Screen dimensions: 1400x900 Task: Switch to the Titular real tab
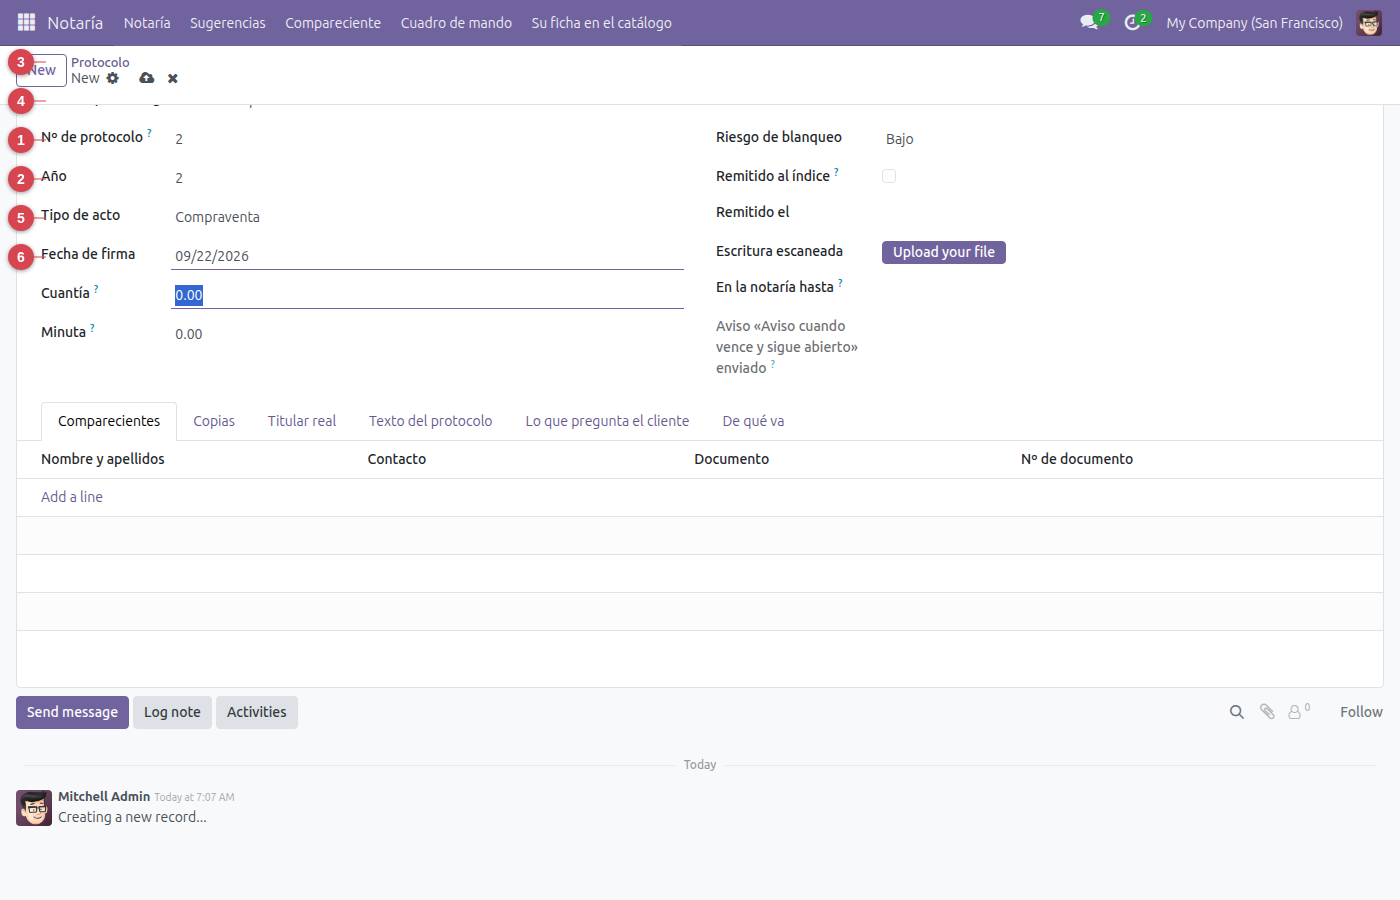pyautogui.click(x=302, y=421)
